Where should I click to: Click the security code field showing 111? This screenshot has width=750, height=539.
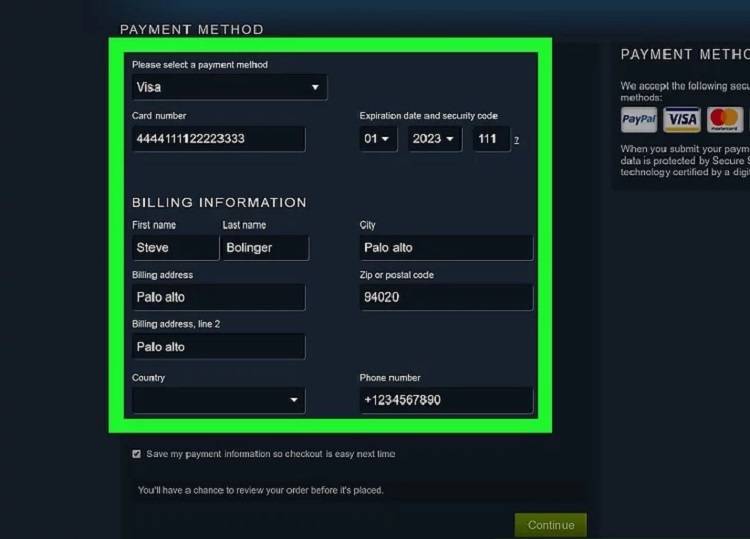[490, 139]
